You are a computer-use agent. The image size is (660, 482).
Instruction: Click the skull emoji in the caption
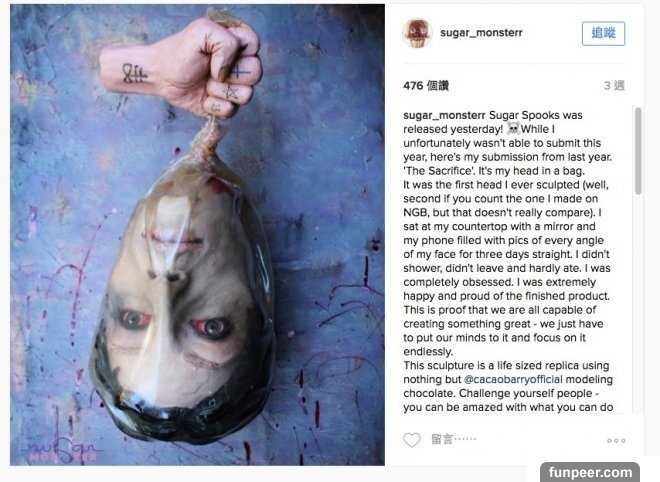pos(513,128)
